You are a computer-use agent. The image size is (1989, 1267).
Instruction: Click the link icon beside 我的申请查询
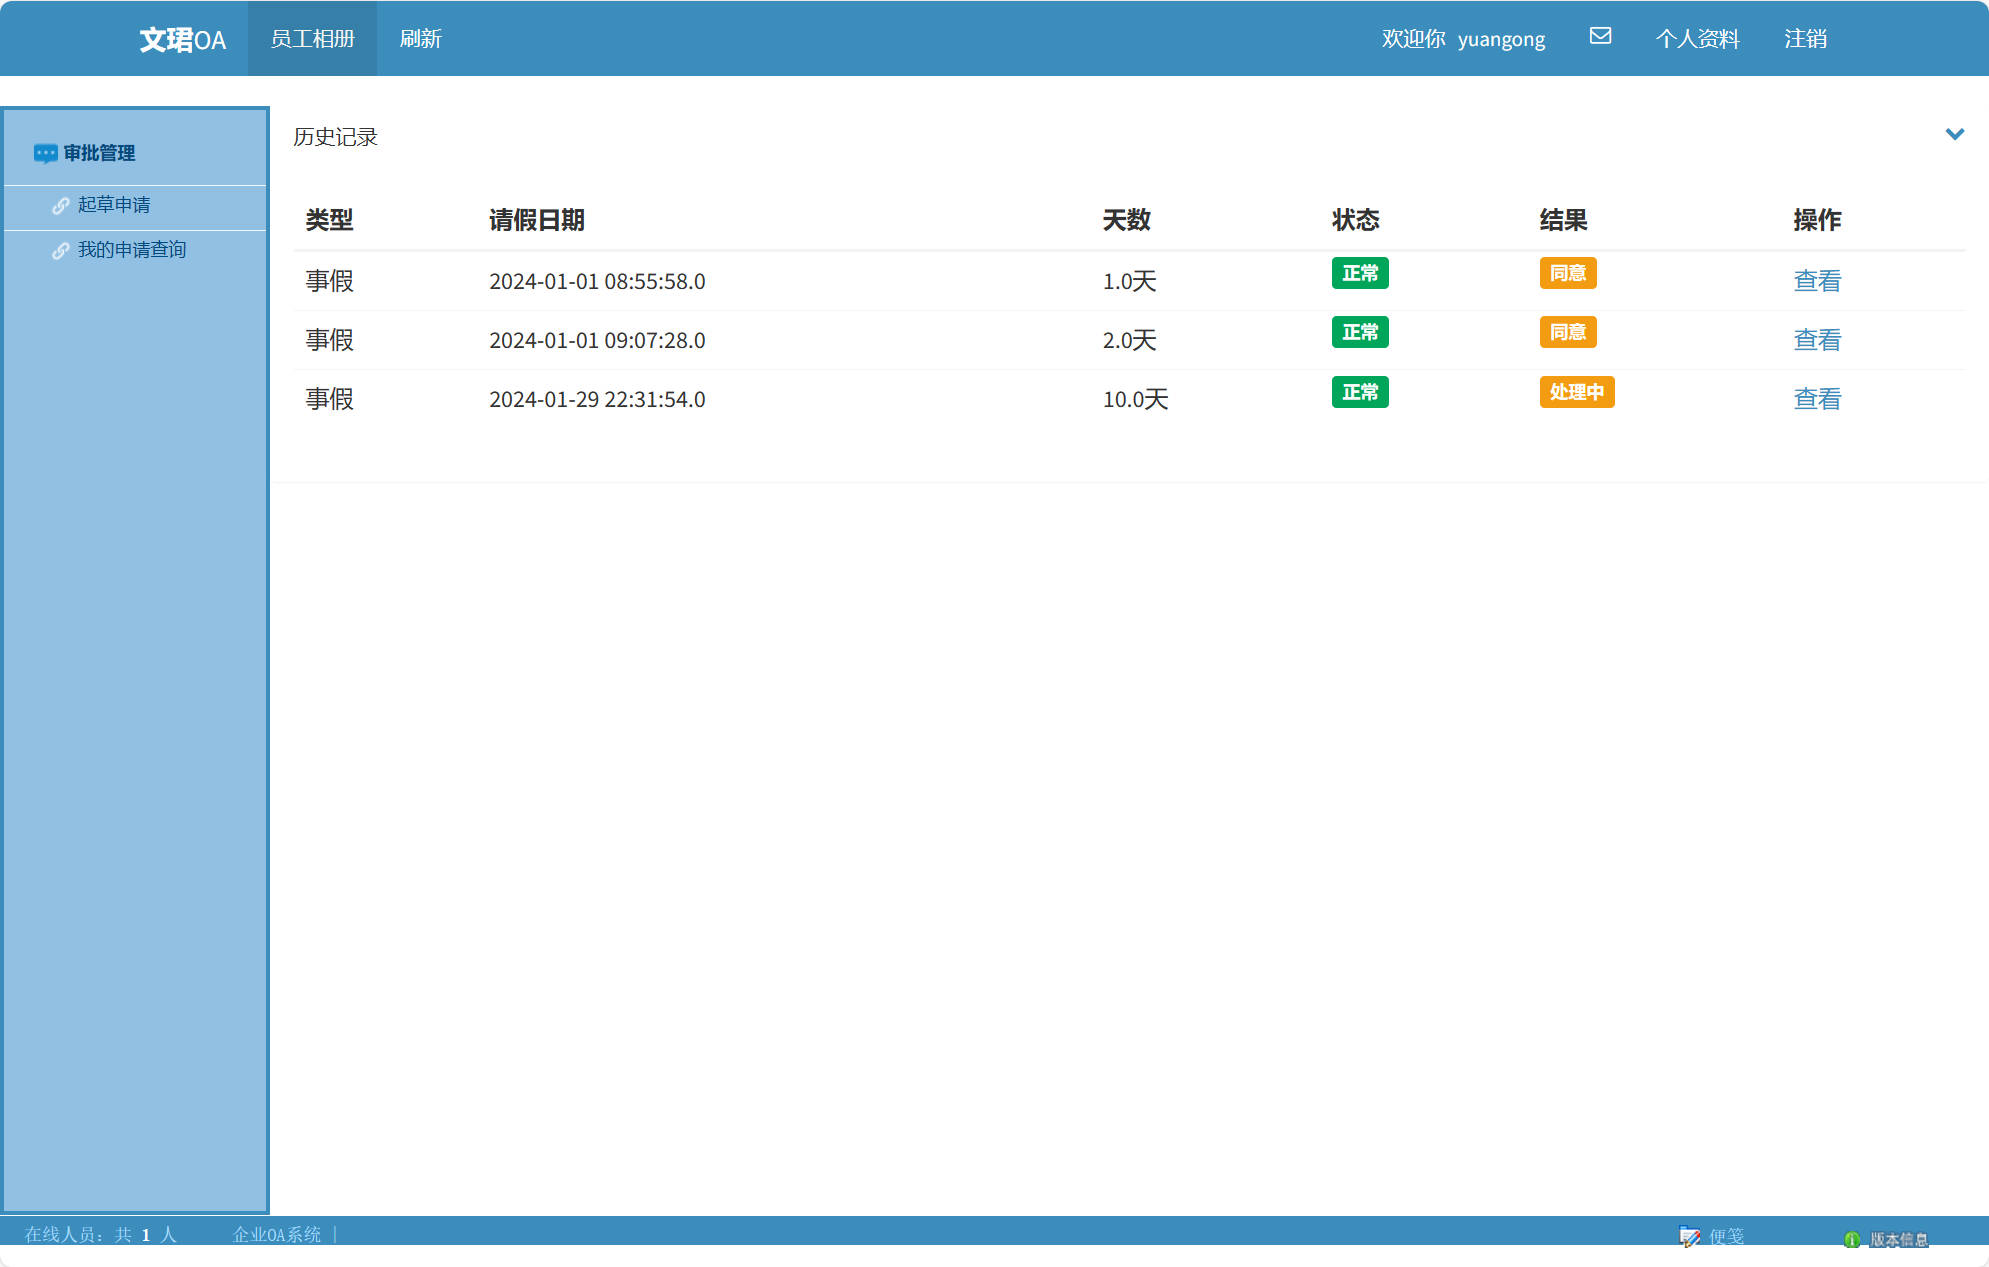61,250
